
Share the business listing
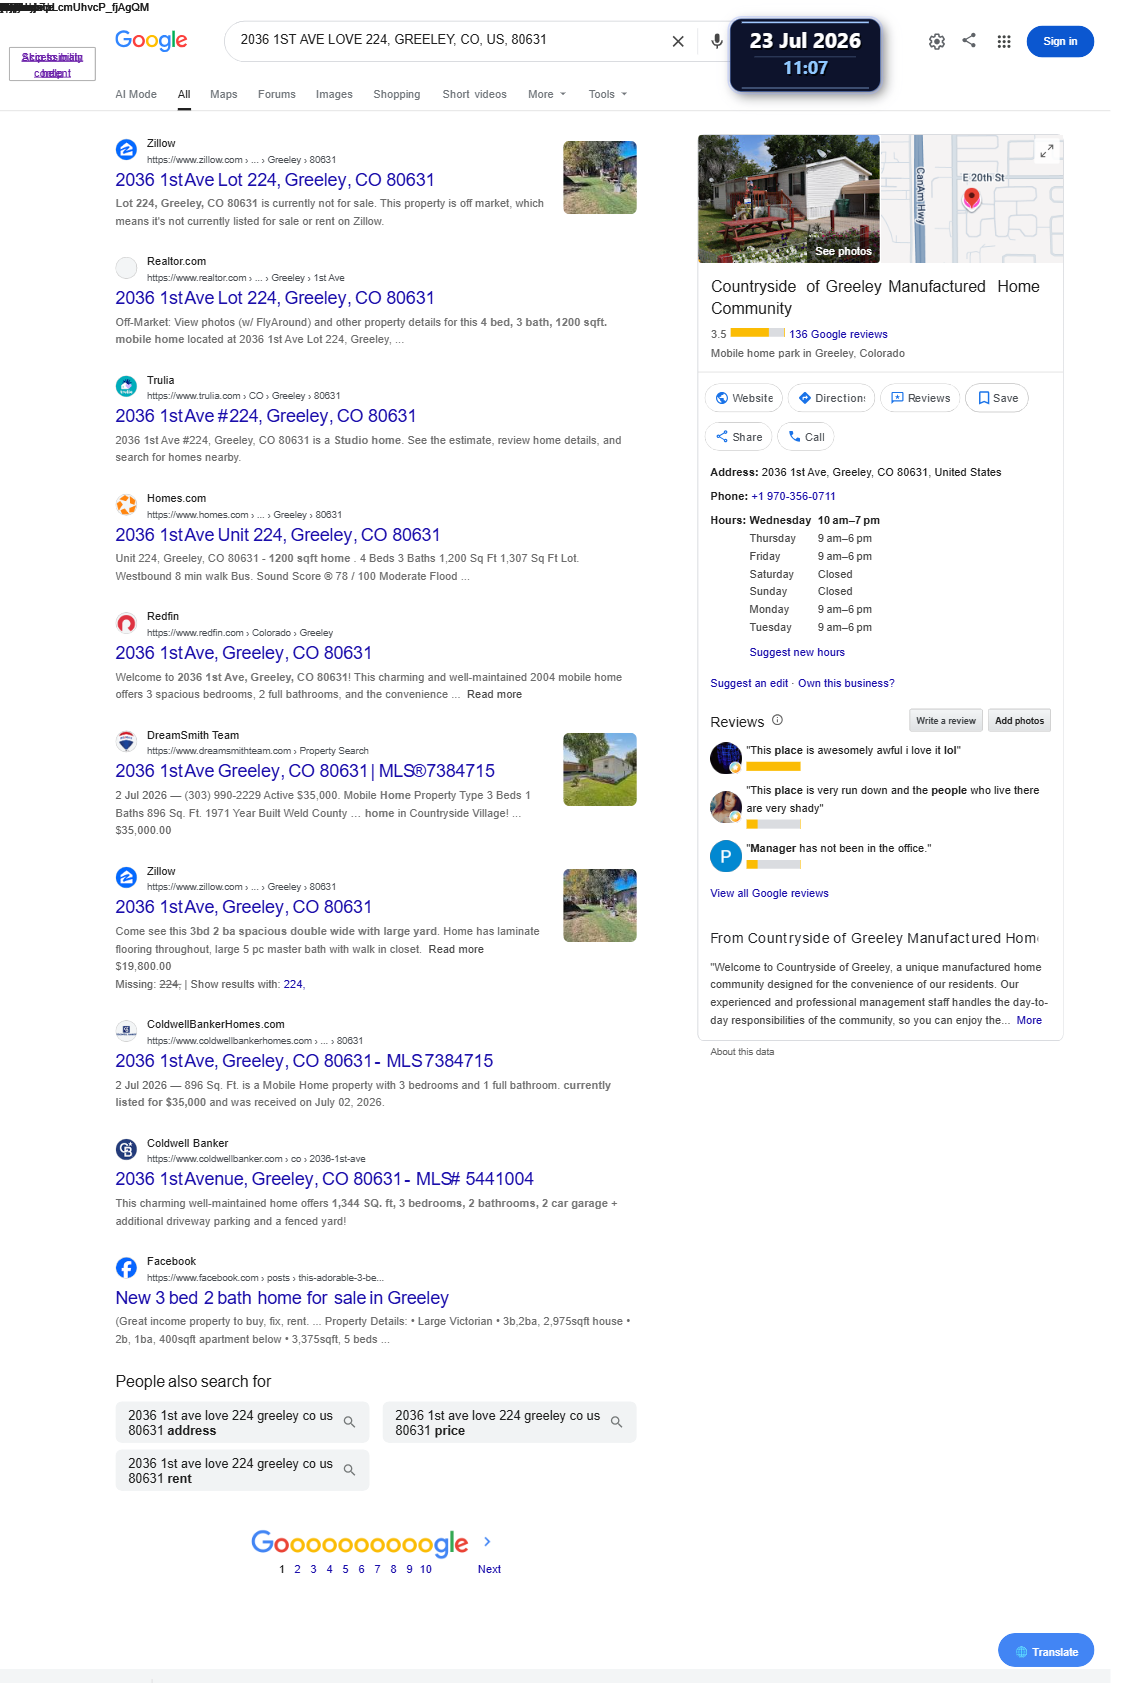coord(739,437)
